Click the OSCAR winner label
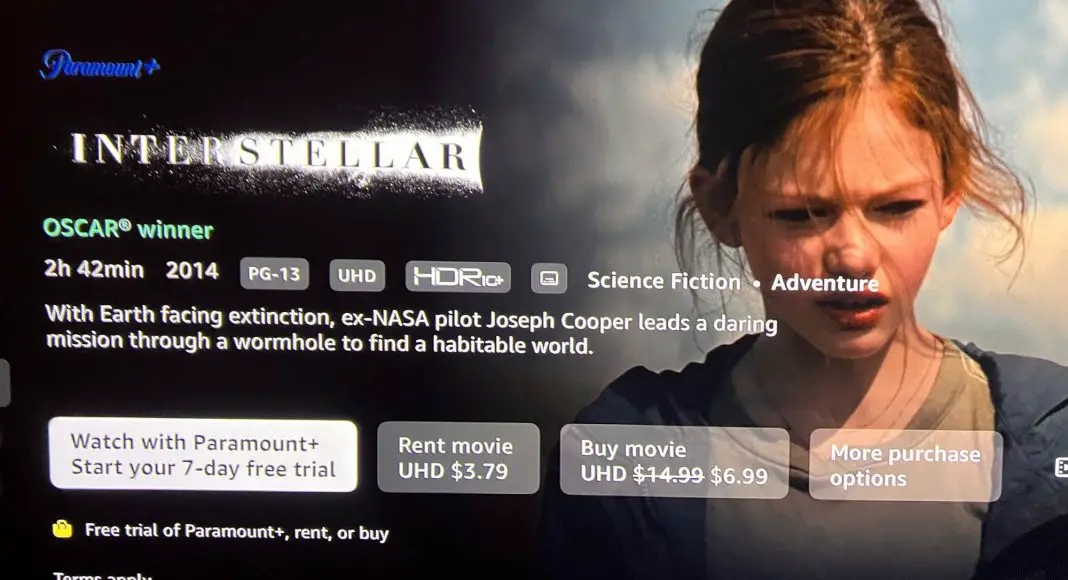1068x580 pixels. click(x=128, y=229)
